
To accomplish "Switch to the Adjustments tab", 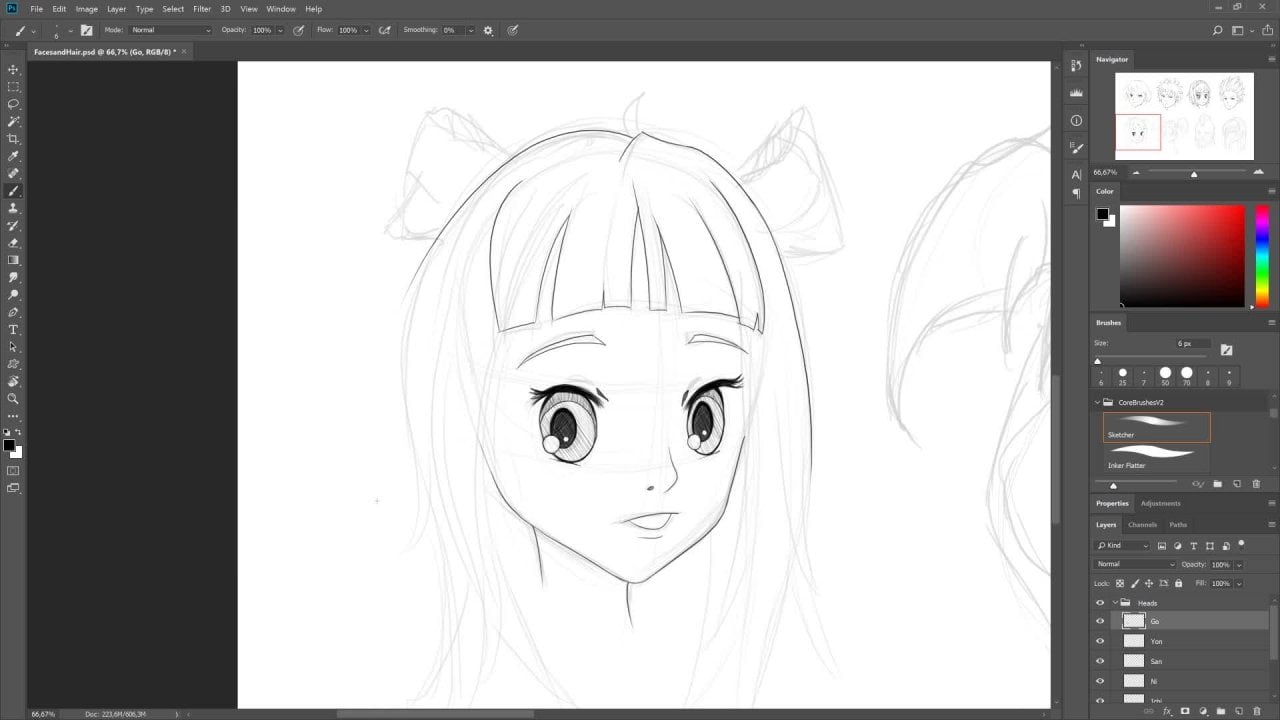I will 1160,503.
